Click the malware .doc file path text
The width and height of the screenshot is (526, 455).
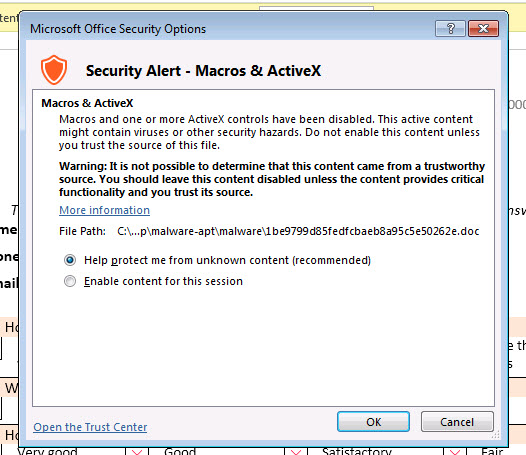click(298, 231)
